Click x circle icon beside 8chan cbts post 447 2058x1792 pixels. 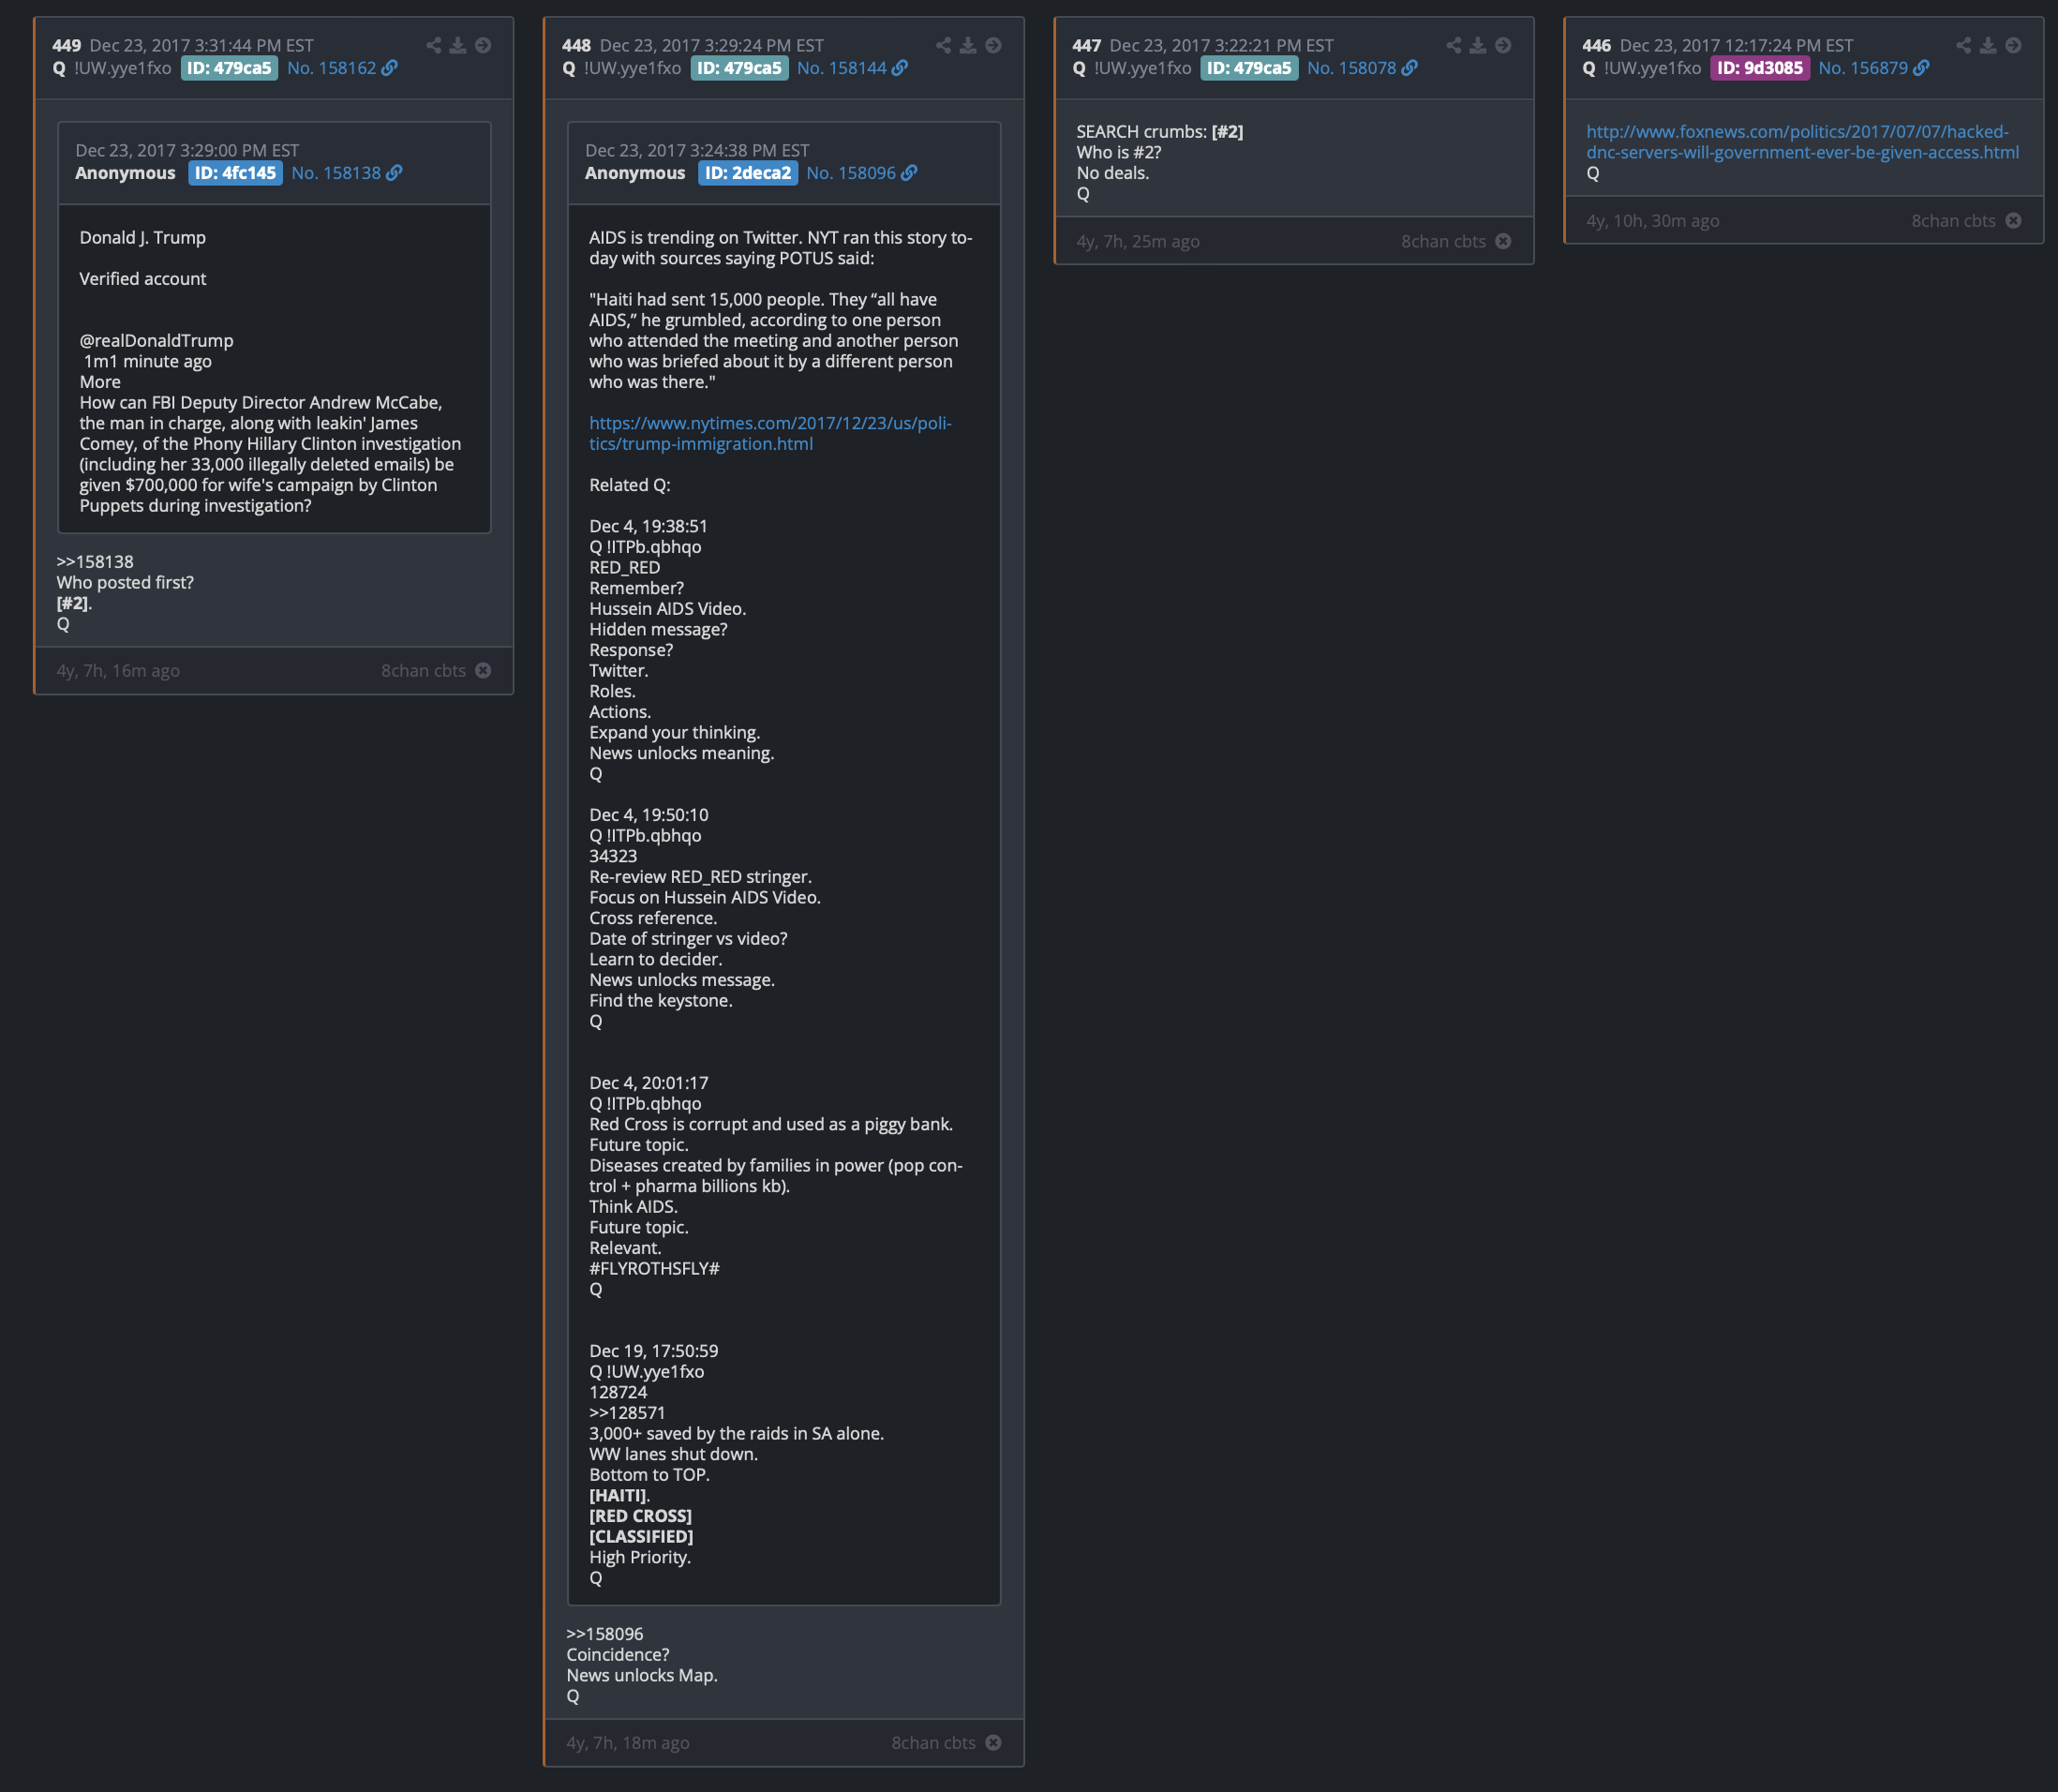click(x=1503, y=241)
